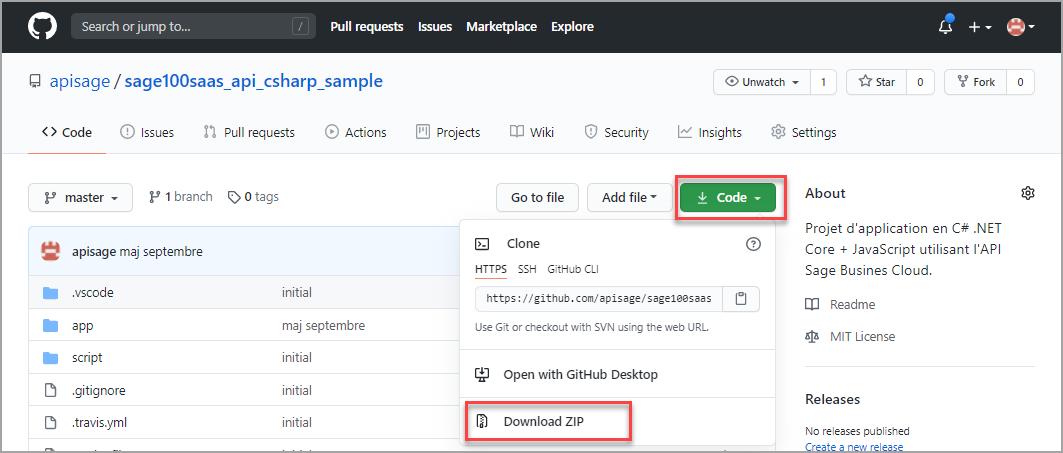Open the master branch dropdown
This screenshot has height=453, width=1063.
(81, 197)
